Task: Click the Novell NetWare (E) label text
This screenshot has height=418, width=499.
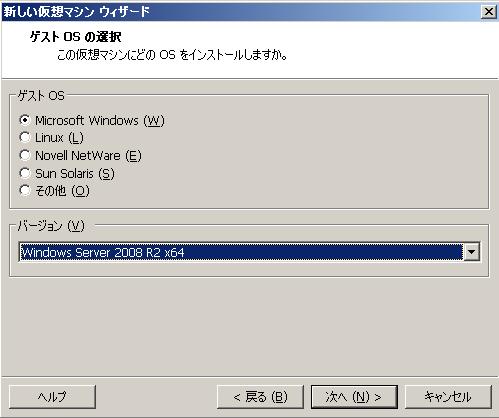Action: [88, 156]
